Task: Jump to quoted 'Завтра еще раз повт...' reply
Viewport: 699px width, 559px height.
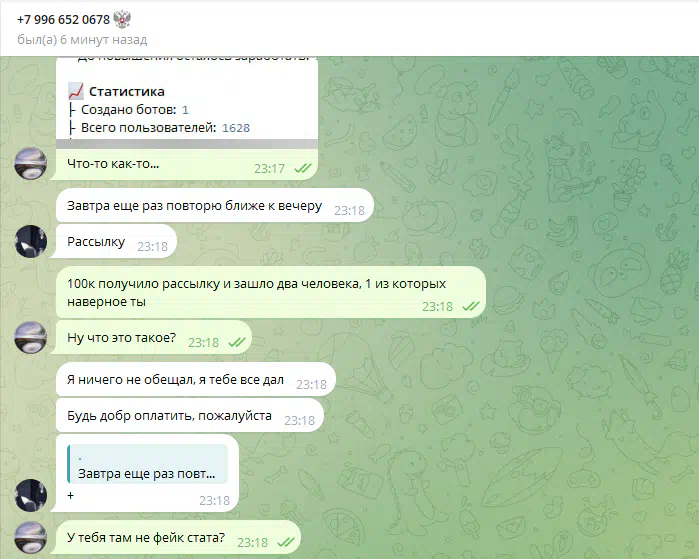Action: click(148, 464)
